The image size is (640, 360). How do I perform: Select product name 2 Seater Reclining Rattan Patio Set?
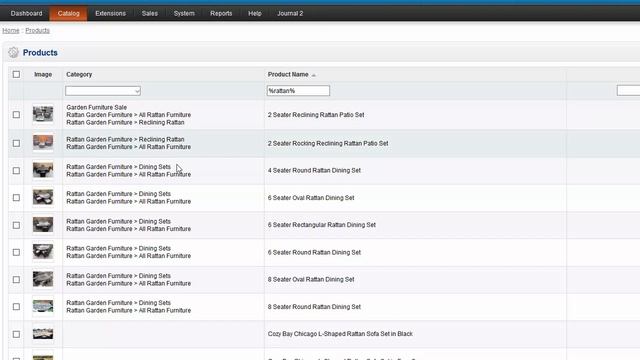tap(316, 115)
